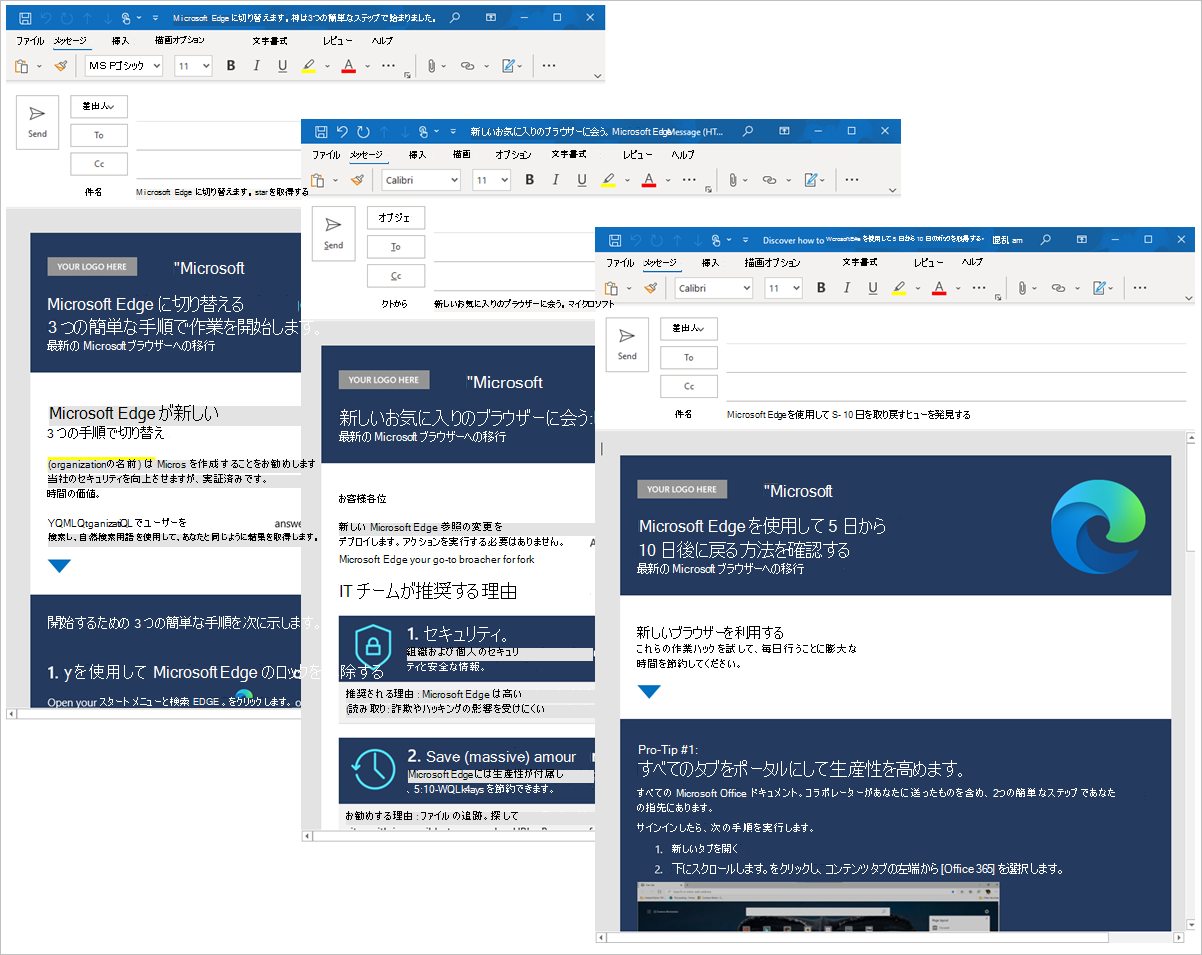This screenshot has height=955, width=1202.
Task: Click Insert Link icon in back window
Action: [467, 66]
